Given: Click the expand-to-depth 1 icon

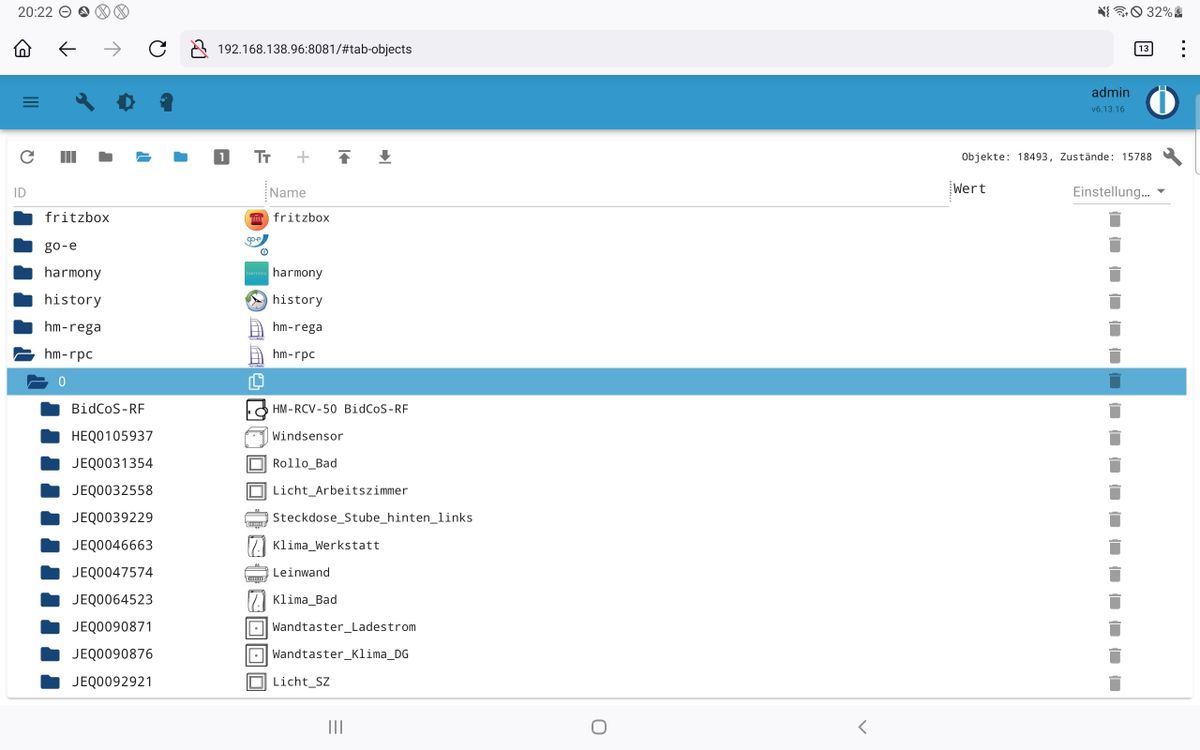Looking at the screenshot, I should click(x=222, y=157).
